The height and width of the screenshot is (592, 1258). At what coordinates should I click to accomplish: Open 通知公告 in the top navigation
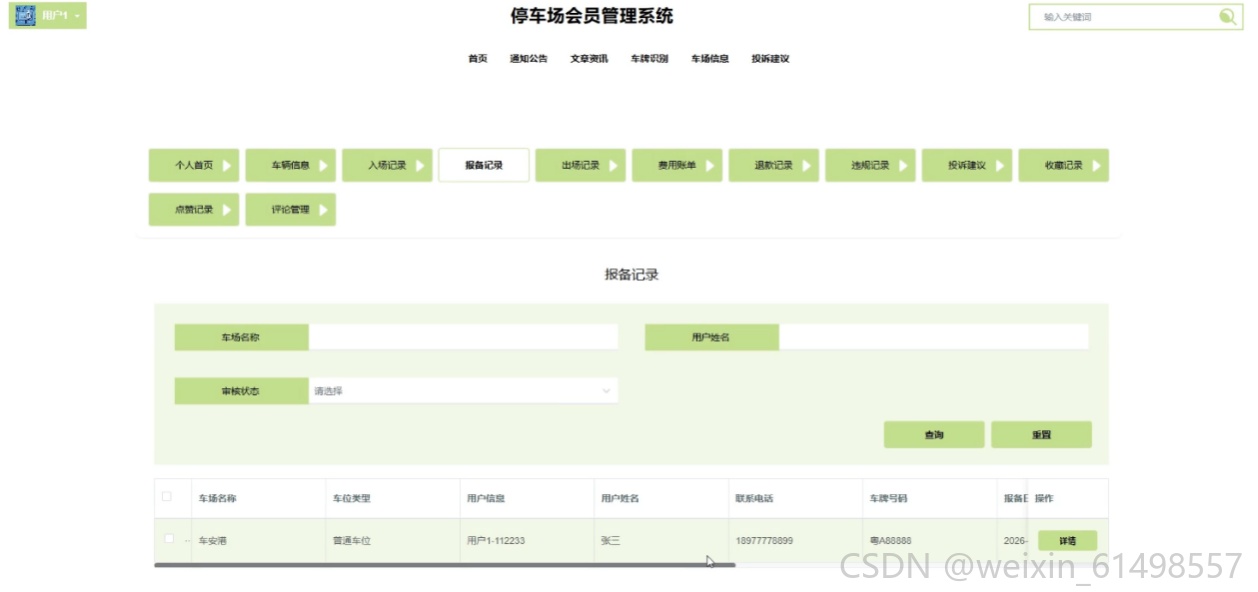click(529, 59)
